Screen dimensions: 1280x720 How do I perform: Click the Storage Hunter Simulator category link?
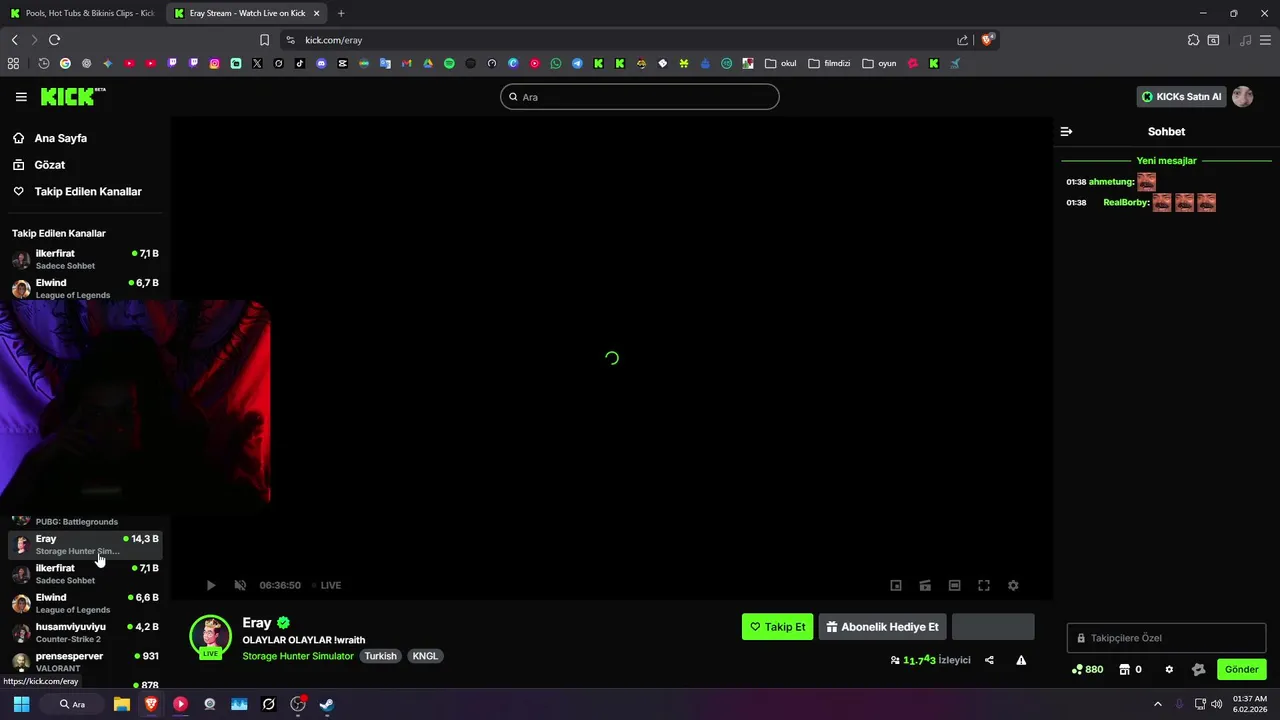click(298, 656)
